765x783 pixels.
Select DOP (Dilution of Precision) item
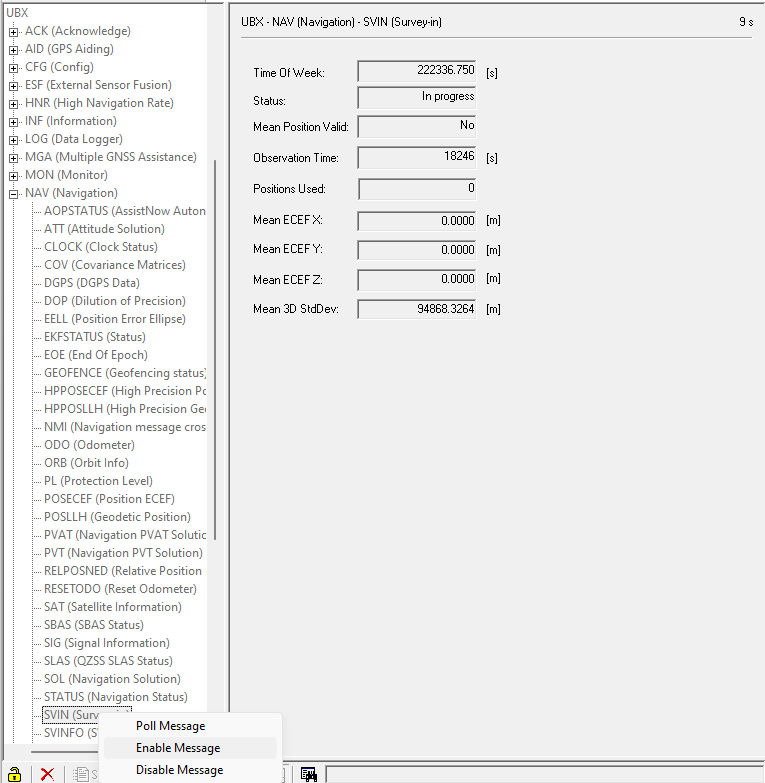click(115, 301)
